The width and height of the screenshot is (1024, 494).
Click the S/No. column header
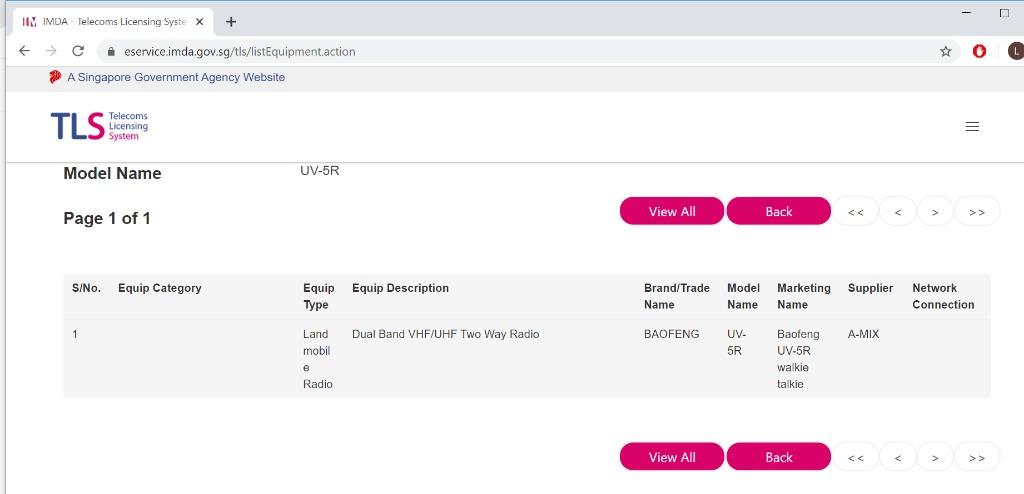[86, 288]
